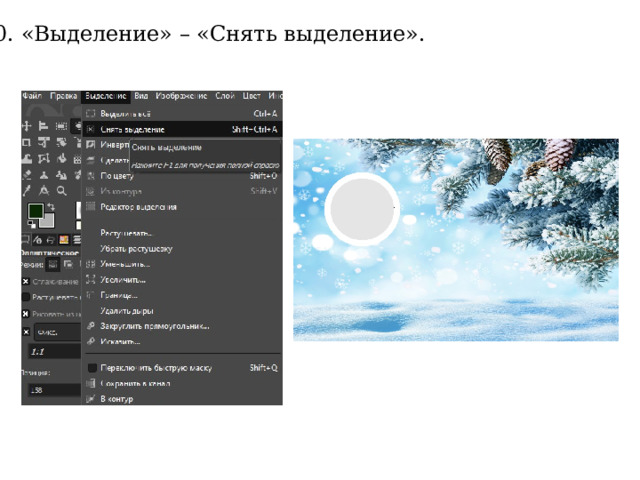Viewport: 640px width, 480px height.
Task: Choose Увеличить... menu item
Action: click(x=182, y=280)
